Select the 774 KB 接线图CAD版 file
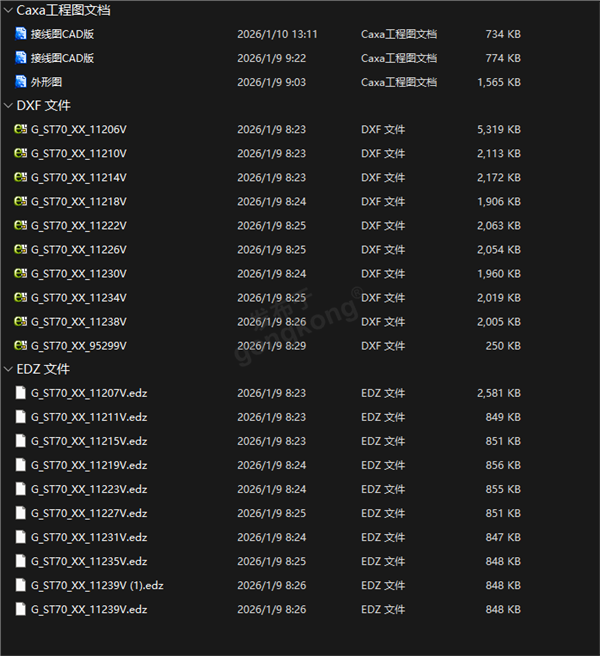This screenshot has height=656, width=600. click(62, 58)
